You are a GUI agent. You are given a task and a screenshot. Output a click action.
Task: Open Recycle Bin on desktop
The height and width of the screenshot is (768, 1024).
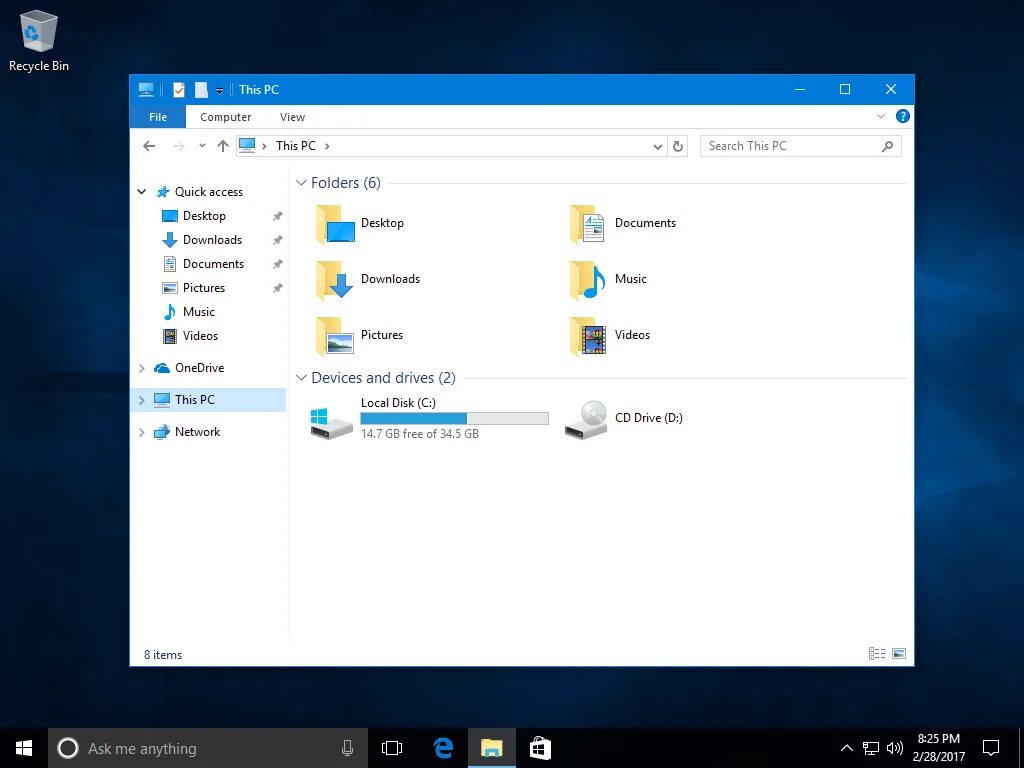point(39,40)
